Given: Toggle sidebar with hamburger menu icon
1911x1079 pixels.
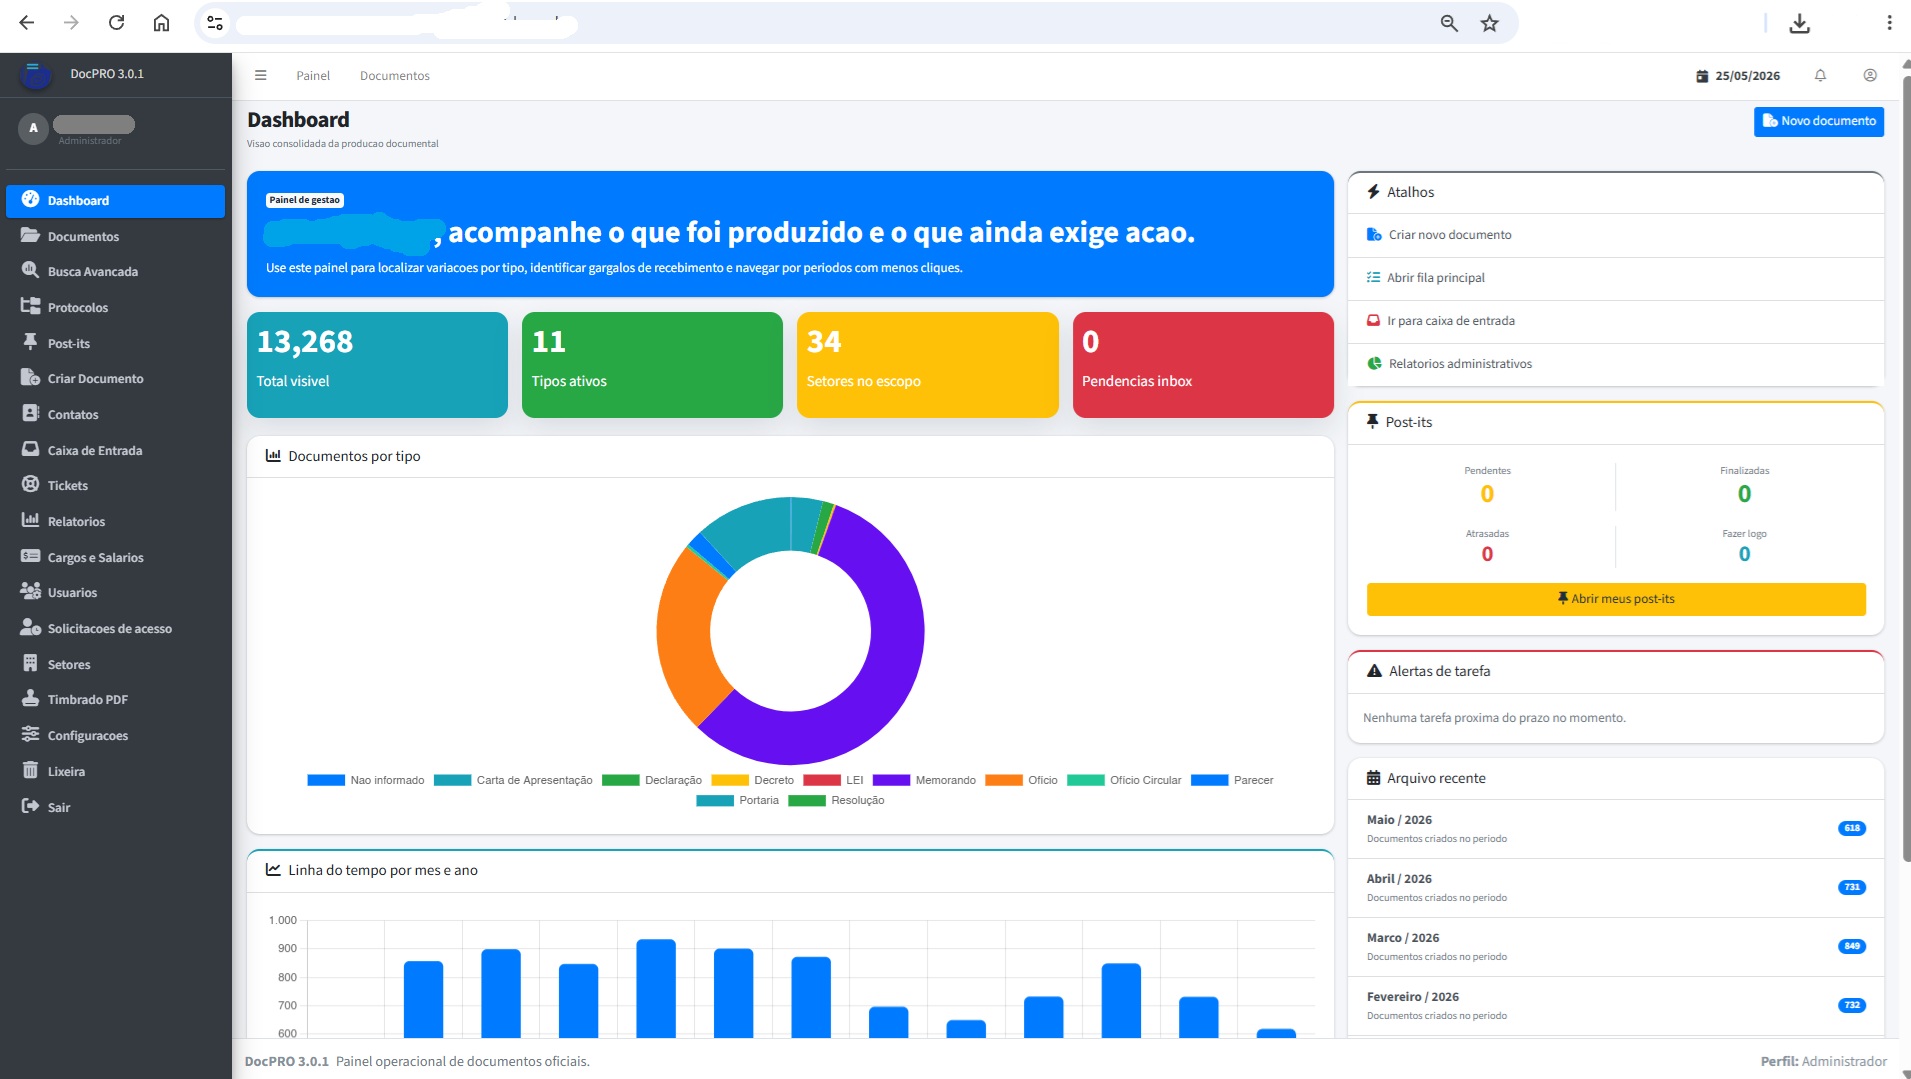Looking at the screenshot, I should pos(260,75).
